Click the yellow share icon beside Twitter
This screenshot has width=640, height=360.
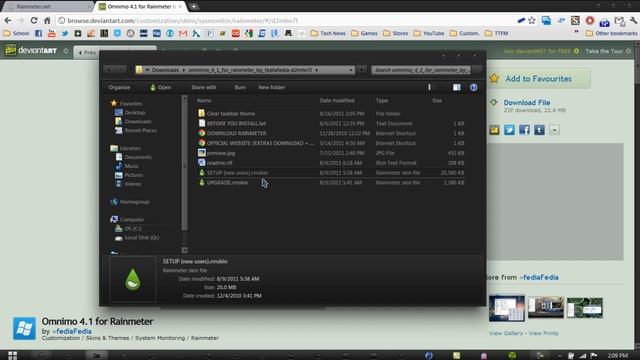click(x=494, y=130)
